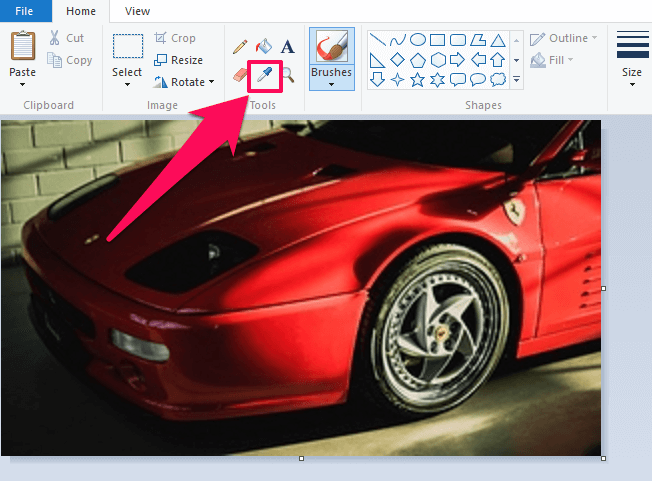Screen dimensions: 652x481
Task: Click the canvas right-edge resize handle
Action: tap(603, 288)
